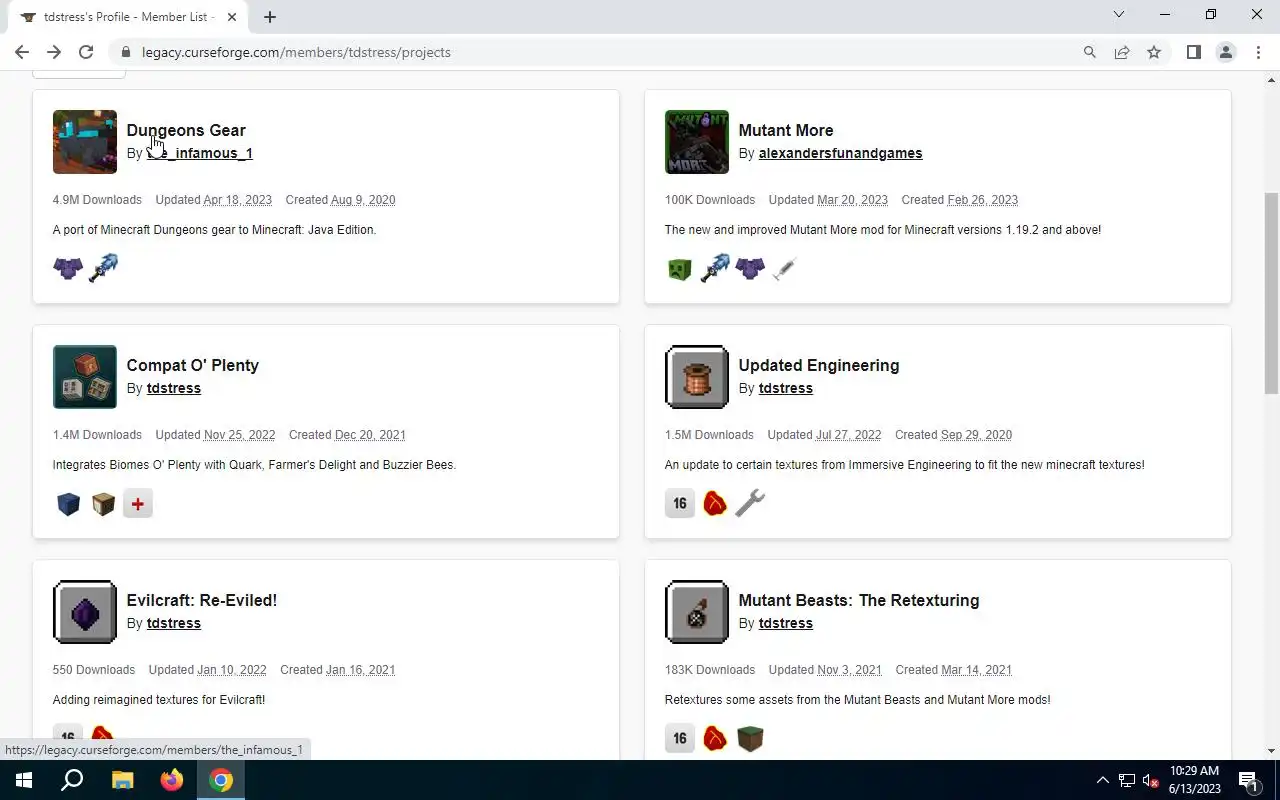Click the blue sword icon under Mutant More
The width and height of the screenshot is (1280, 800).
click(x=715, y=268)
